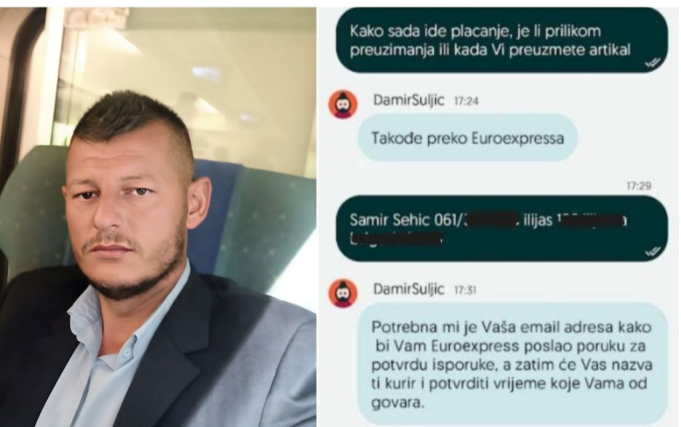This screenshot has height=427, width=681.
Task: Click the 17:31 timestamp
Action: 465,290
